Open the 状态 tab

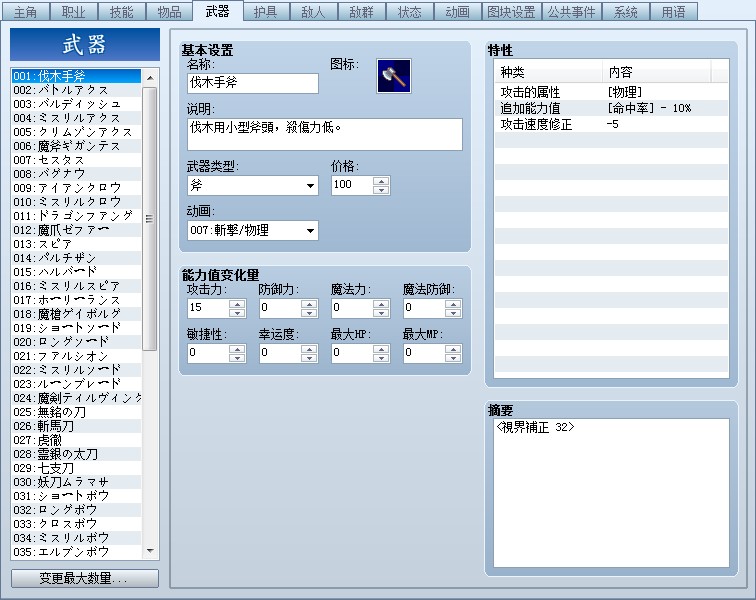click(x=410, y=12)
